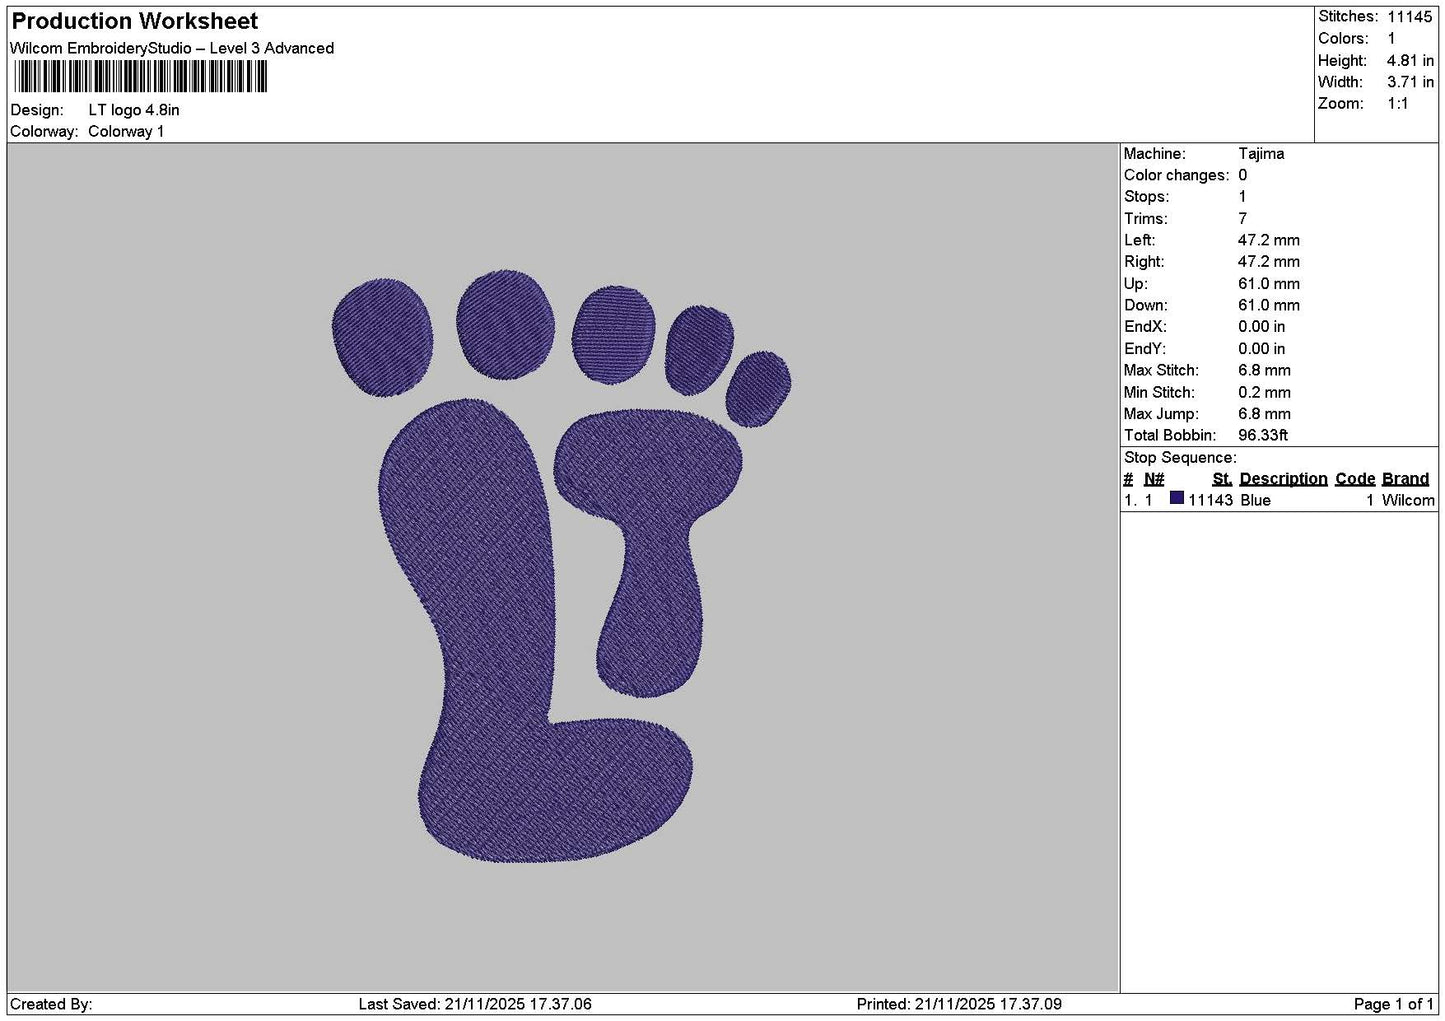1445x1021 pixels.
Task: Select the stitch count 11143 in stop sequence
Action: [x=1210, y=500]
